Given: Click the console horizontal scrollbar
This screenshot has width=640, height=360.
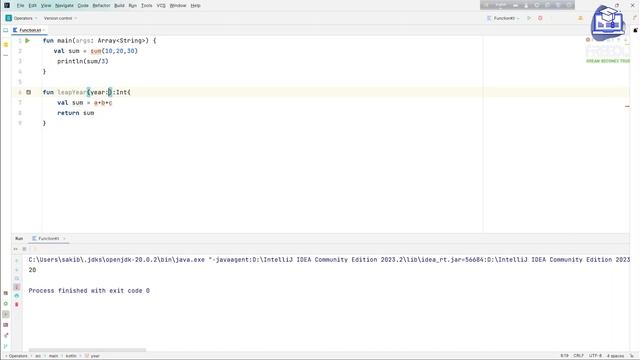Looking at the screenshot, I should [x=87, y=350].
